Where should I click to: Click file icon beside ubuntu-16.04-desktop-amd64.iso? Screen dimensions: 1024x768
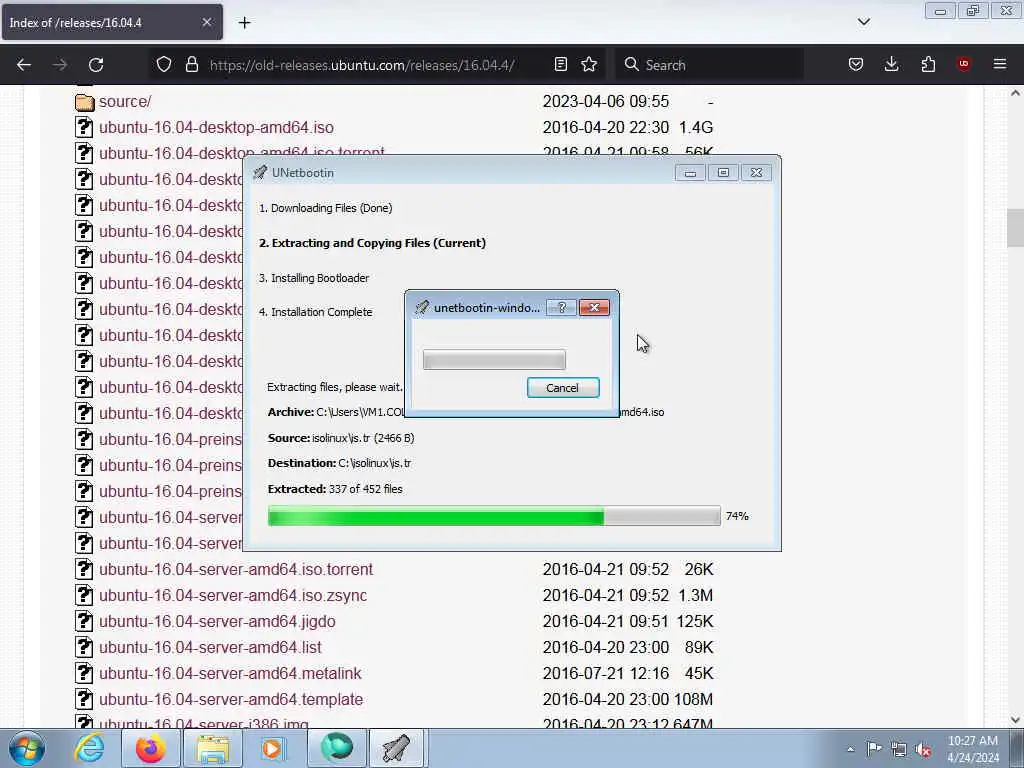coord(84,127)
